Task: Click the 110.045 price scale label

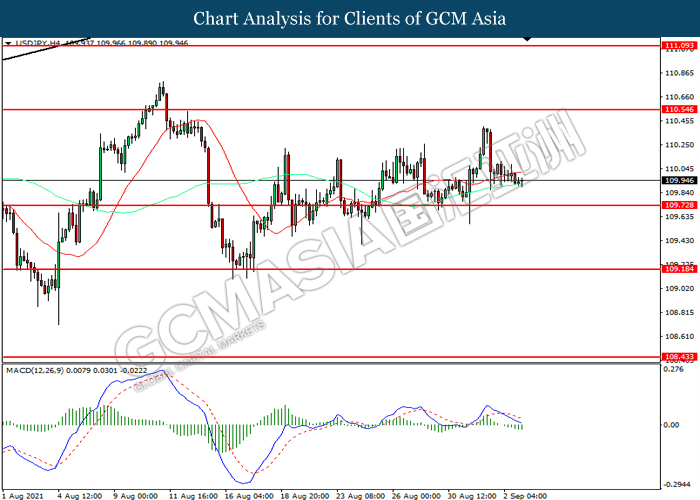Action: pos(679,169)
